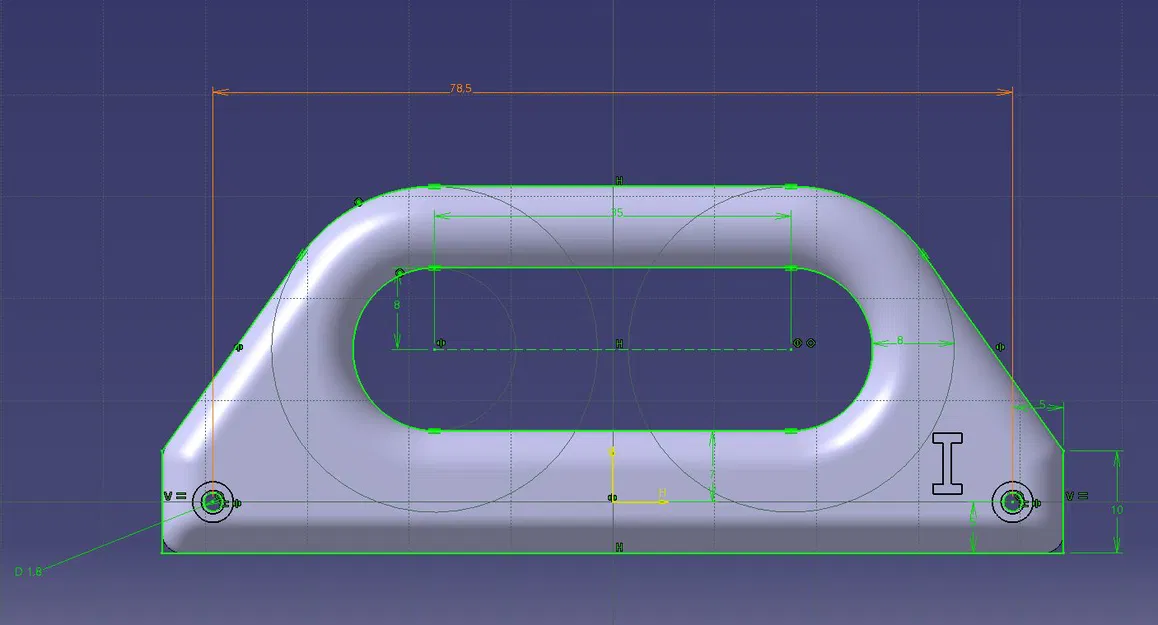The width and height of the screenshot is (1158, 625).
Task: Click the left 'V =' constraint symbol
Action: [174, 496]
